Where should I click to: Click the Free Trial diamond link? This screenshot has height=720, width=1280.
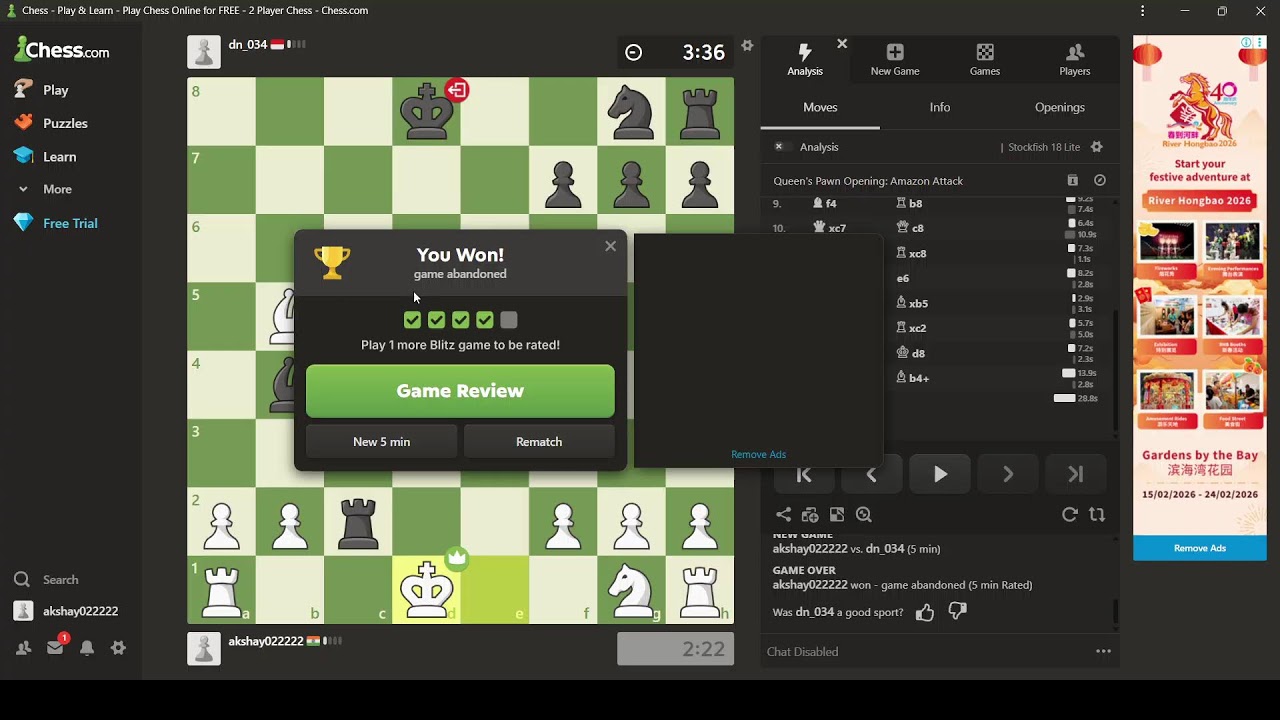[x=56, y=223]
